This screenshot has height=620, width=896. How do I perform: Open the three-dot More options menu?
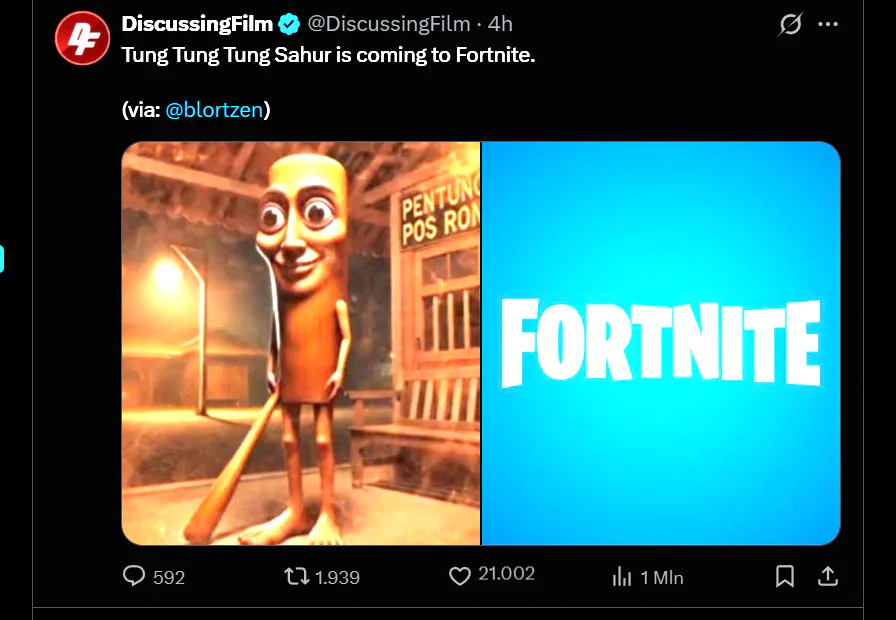[828, 24]
